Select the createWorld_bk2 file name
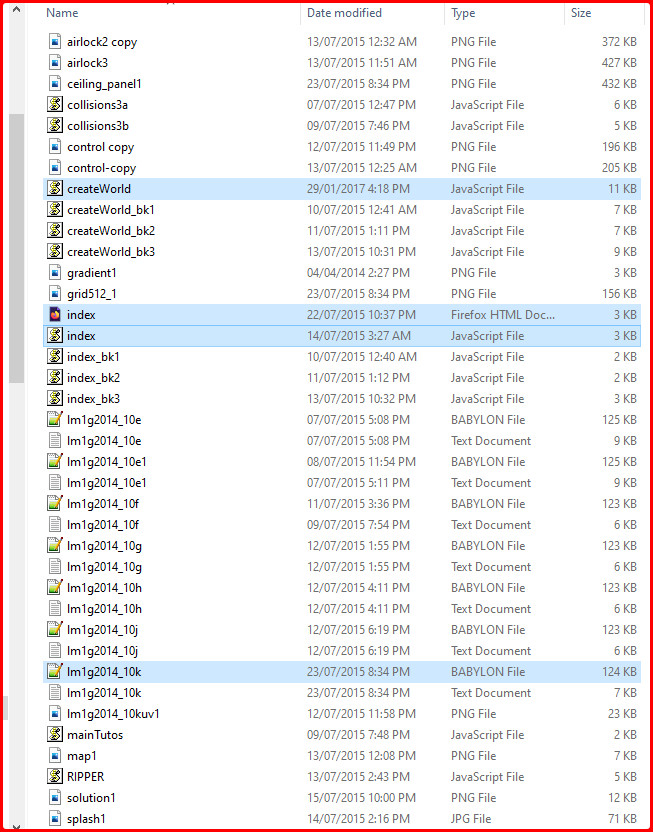653x832 pixels. 111,231
